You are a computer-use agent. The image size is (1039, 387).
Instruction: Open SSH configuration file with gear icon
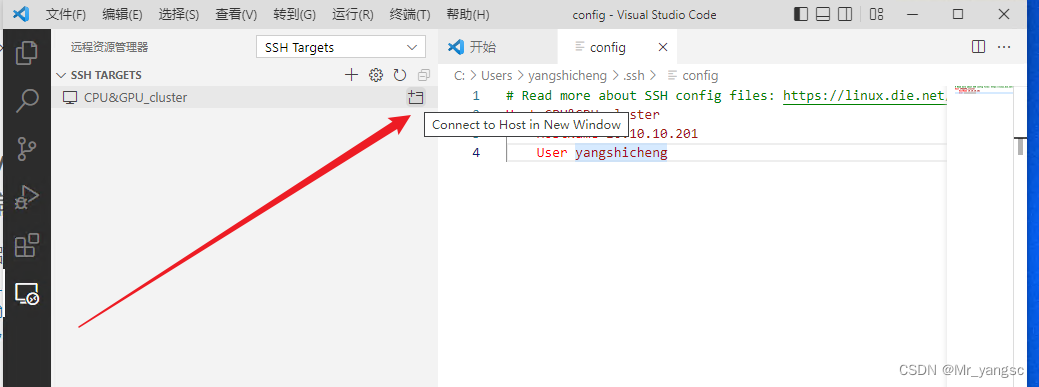point(376,75)
